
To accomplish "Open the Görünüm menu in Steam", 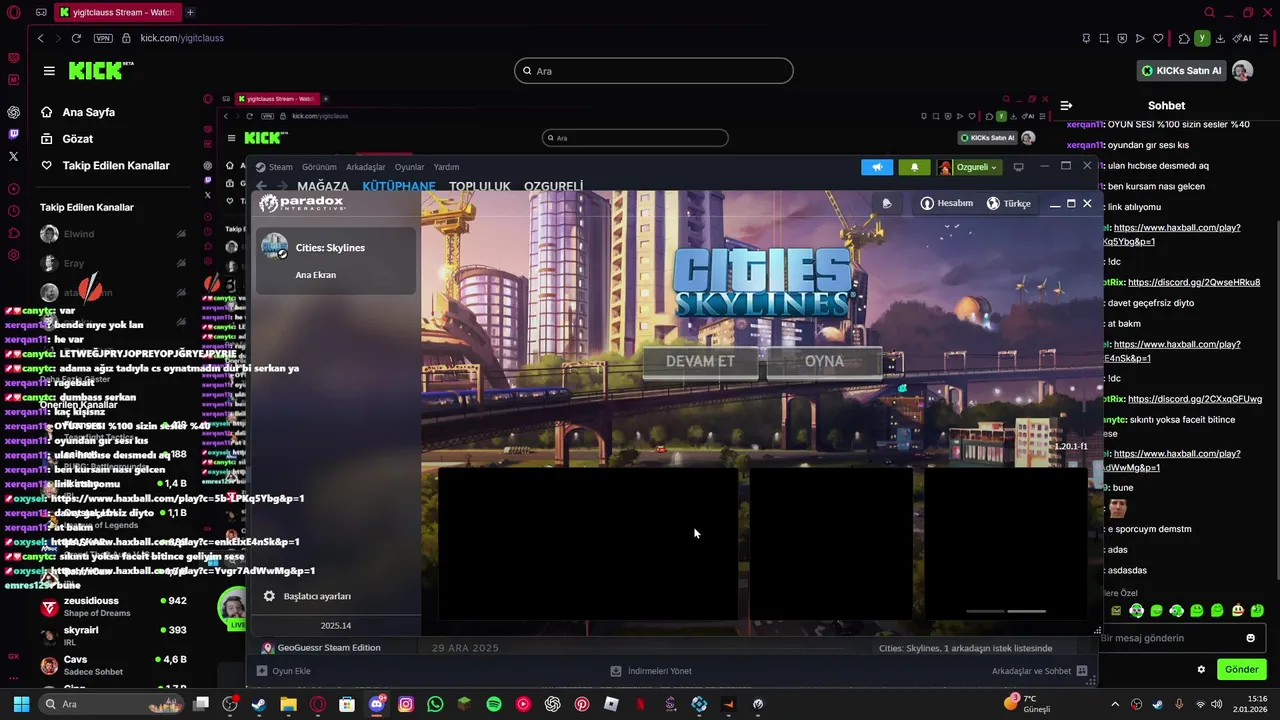I will coord(319,167).
